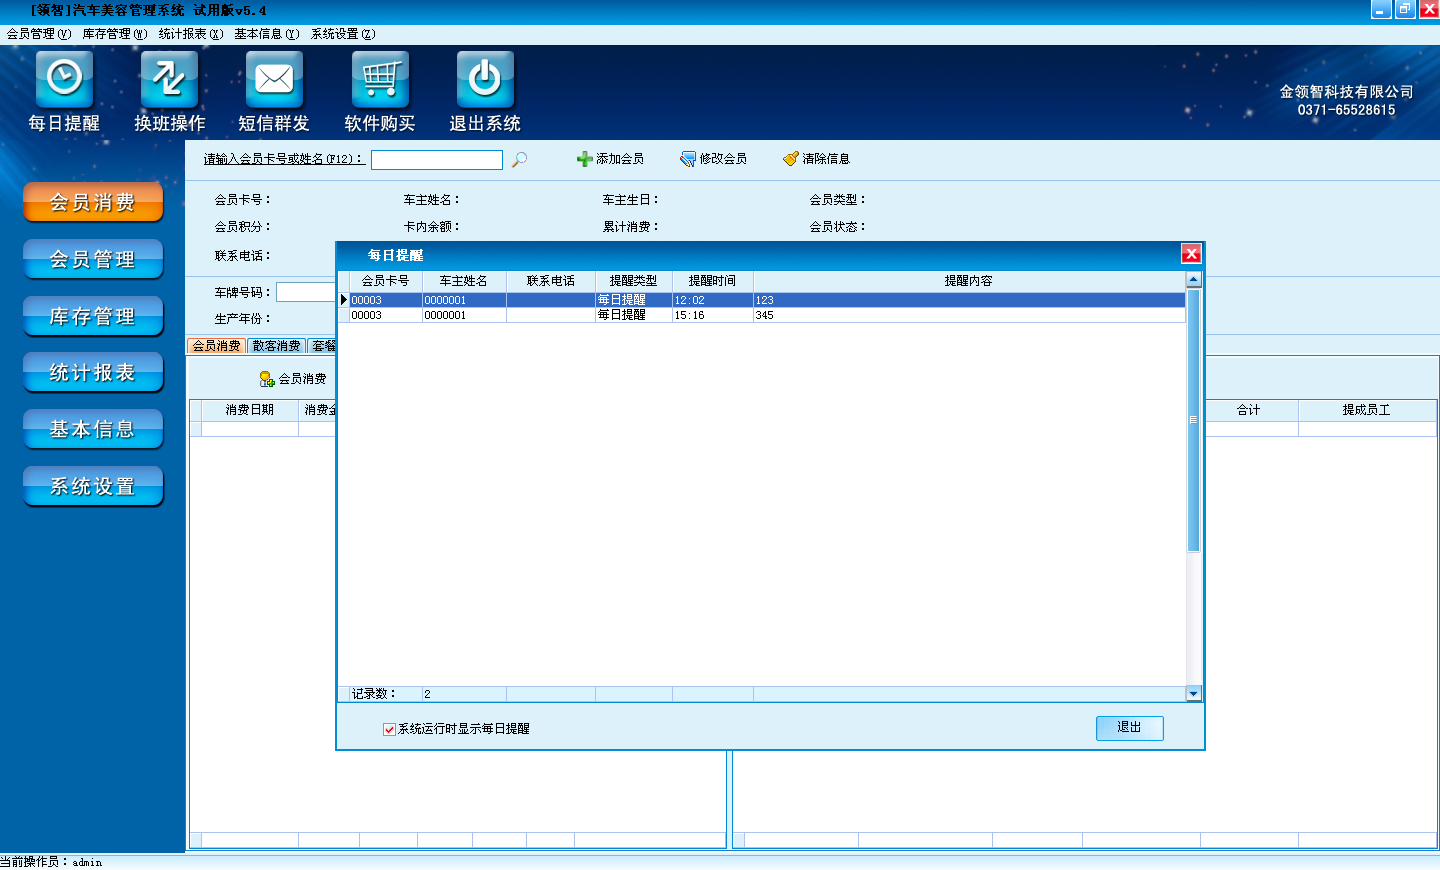Click the 会员管理 sidebar button
This screenshot has width=1440, height=870.
tap(93, 260)
